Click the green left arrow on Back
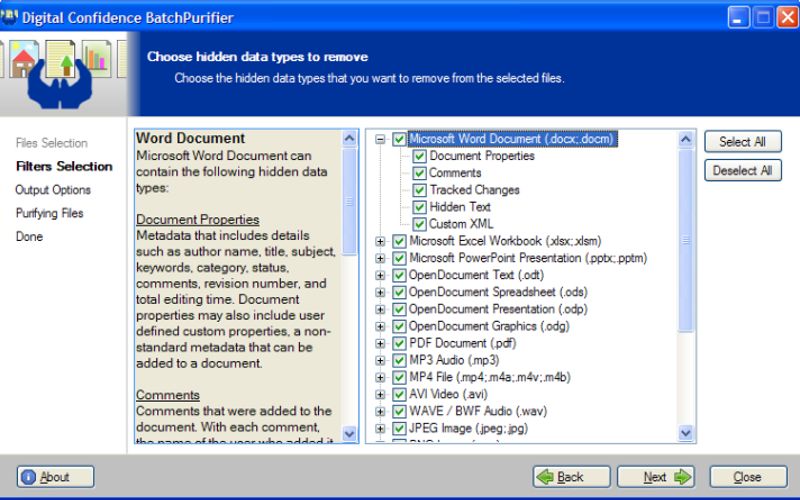This screenshot has height=500, width=800. [x=545, y=477]
